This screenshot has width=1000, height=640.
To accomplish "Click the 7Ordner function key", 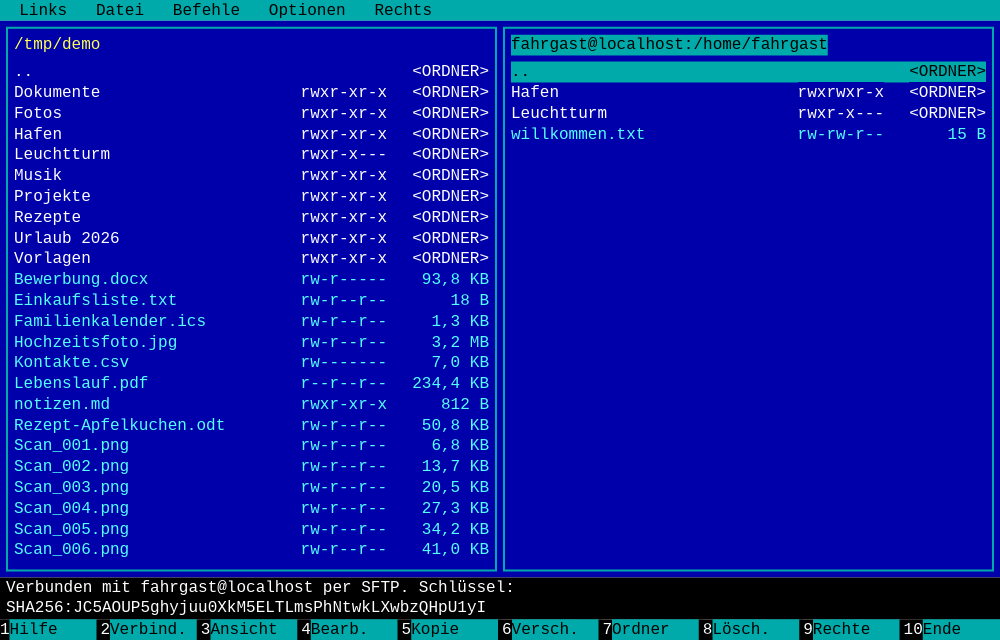I will point(649,629).
